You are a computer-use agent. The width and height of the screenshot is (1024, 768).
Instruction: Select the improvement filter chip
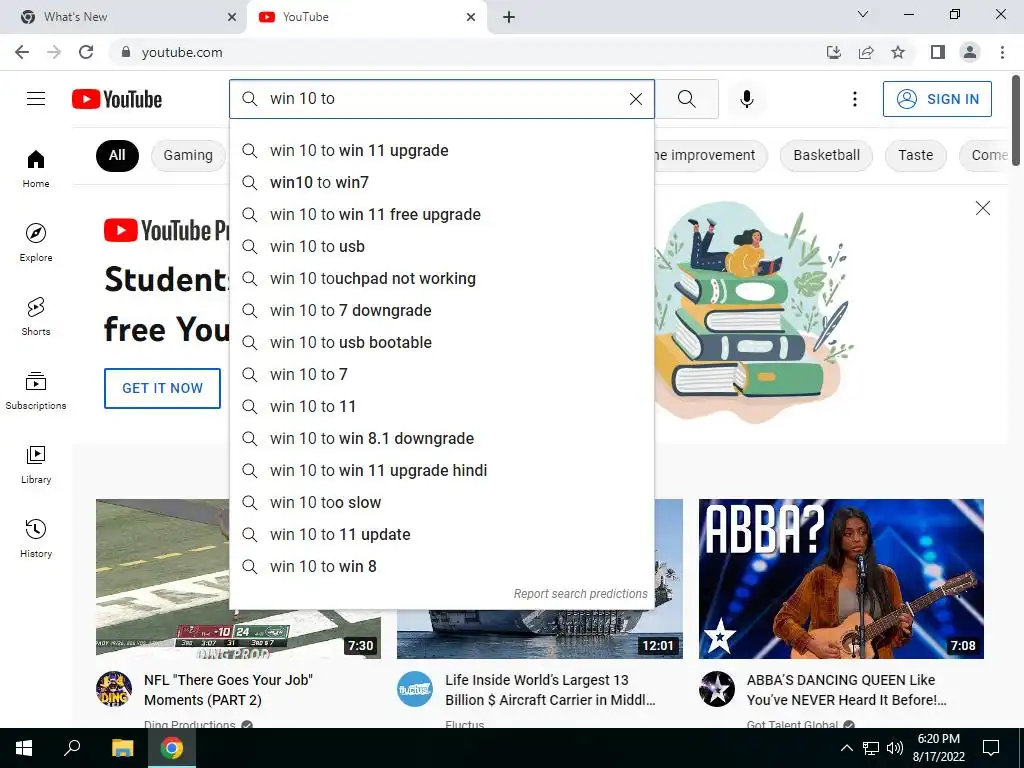[x=711, y=155]
